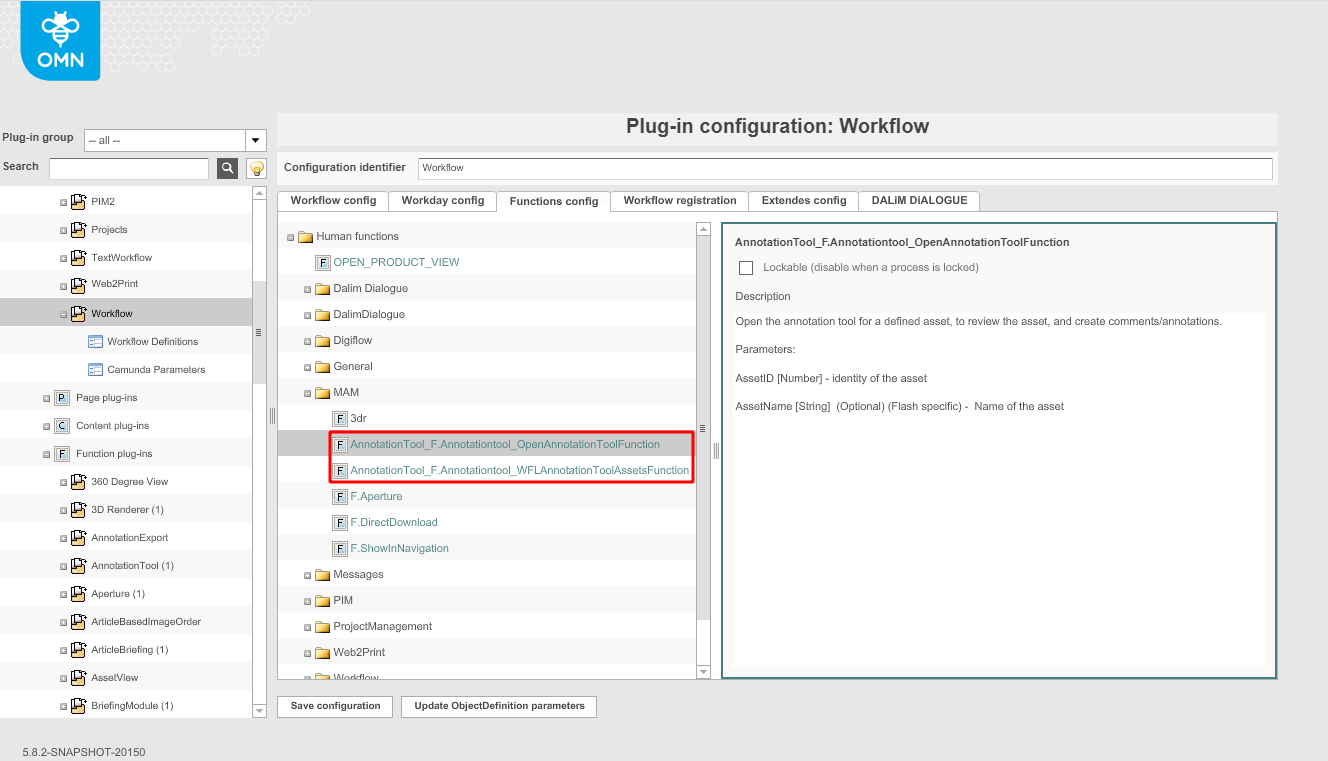Click the lightbulb hint icon

[x=256, y=168]
